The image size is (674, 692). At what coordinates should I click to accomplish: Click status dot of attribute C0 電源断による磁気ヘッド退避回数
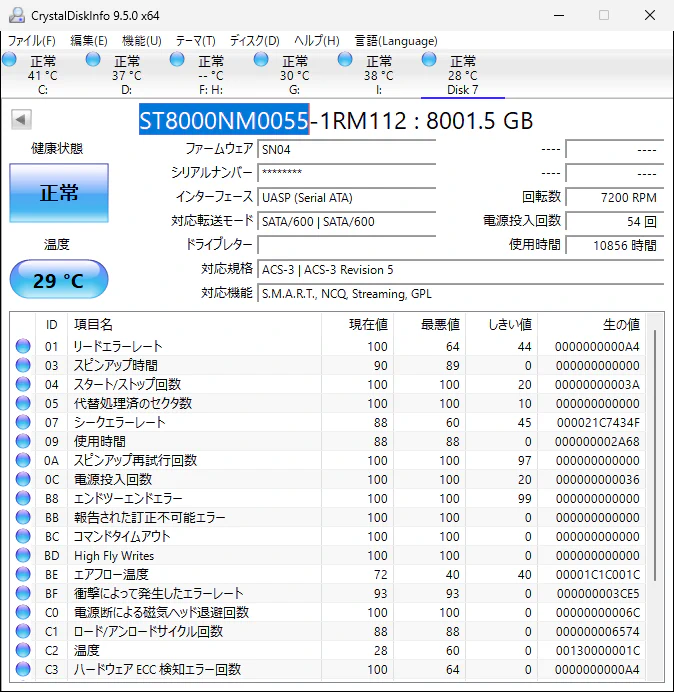[x=23, y=612]
